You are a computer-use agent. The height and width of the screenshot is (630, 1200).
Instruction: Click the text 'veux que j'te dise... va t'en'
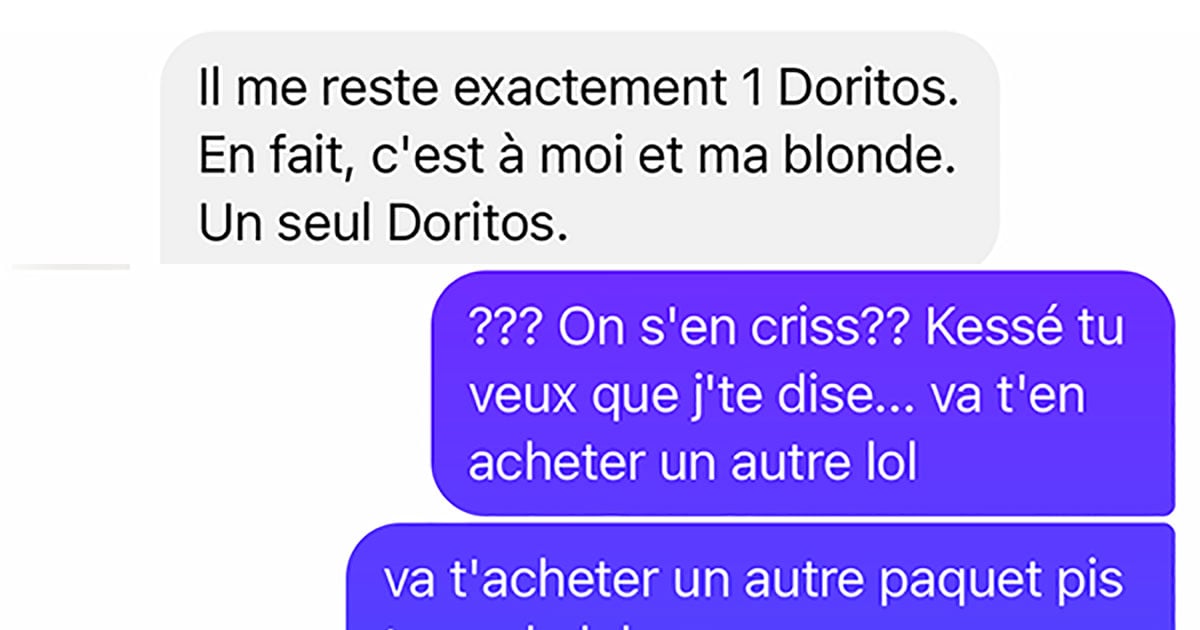pos(775,398)
